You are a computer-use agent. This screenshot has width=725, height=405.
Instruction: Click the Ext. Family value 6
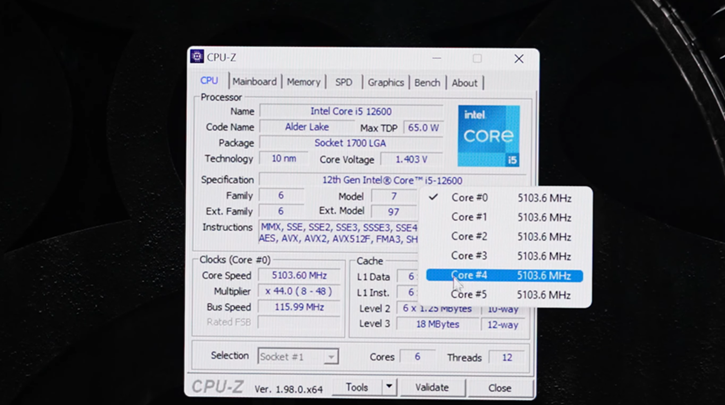click(281, 211)
